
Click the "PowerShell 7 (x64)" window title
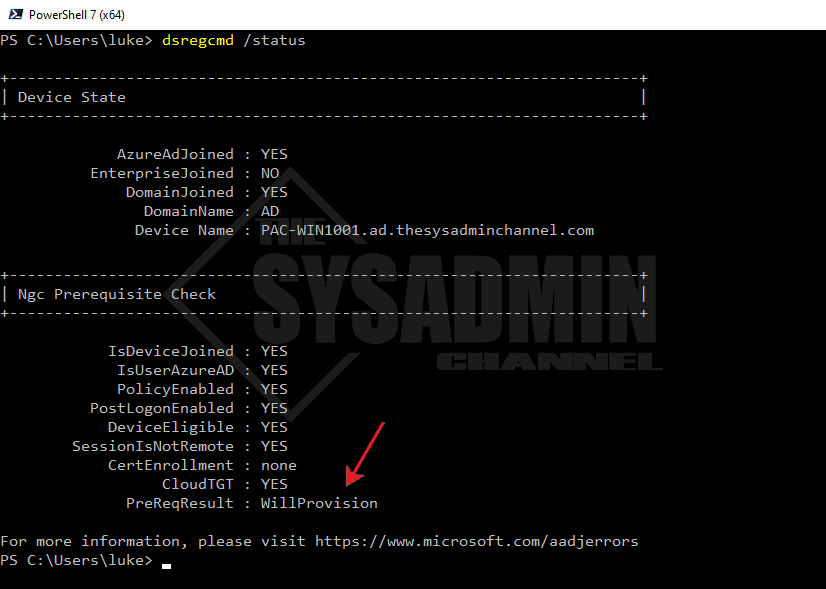click(x=77, y=15)
